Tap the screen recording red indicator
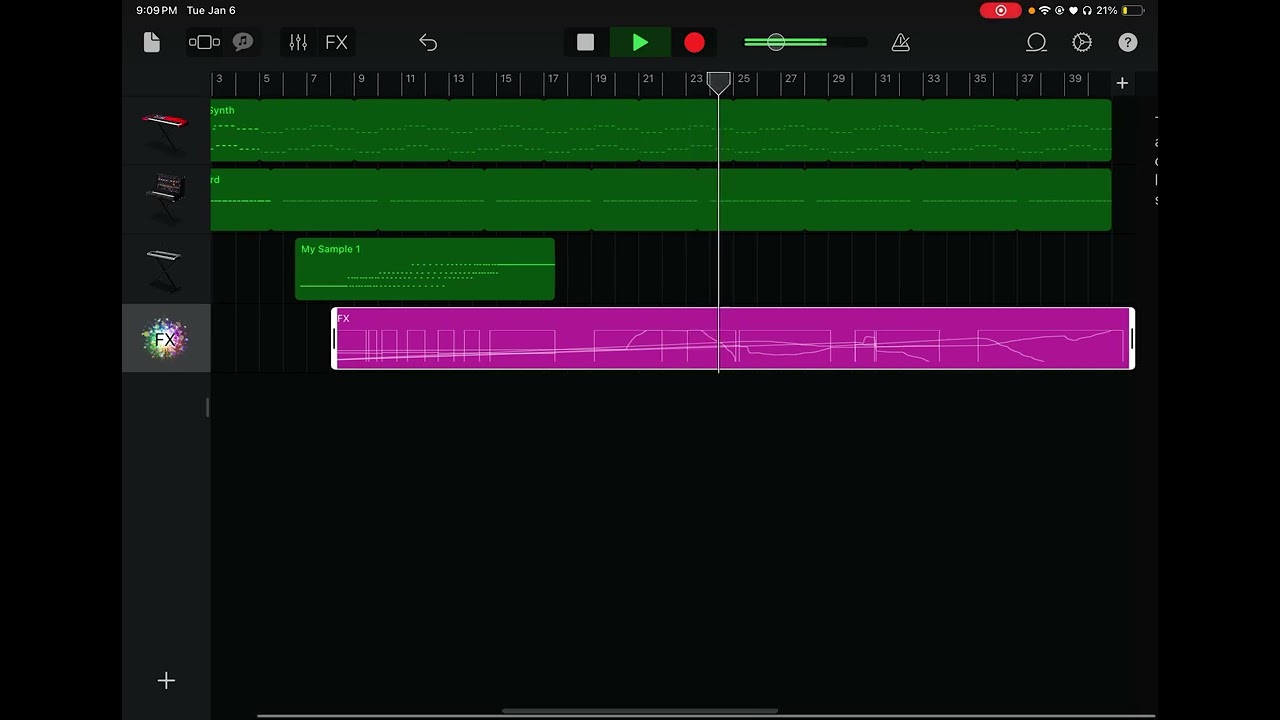Image resolution: width=1280 pixels, height=720 pixels. [x=1000, y=10]
